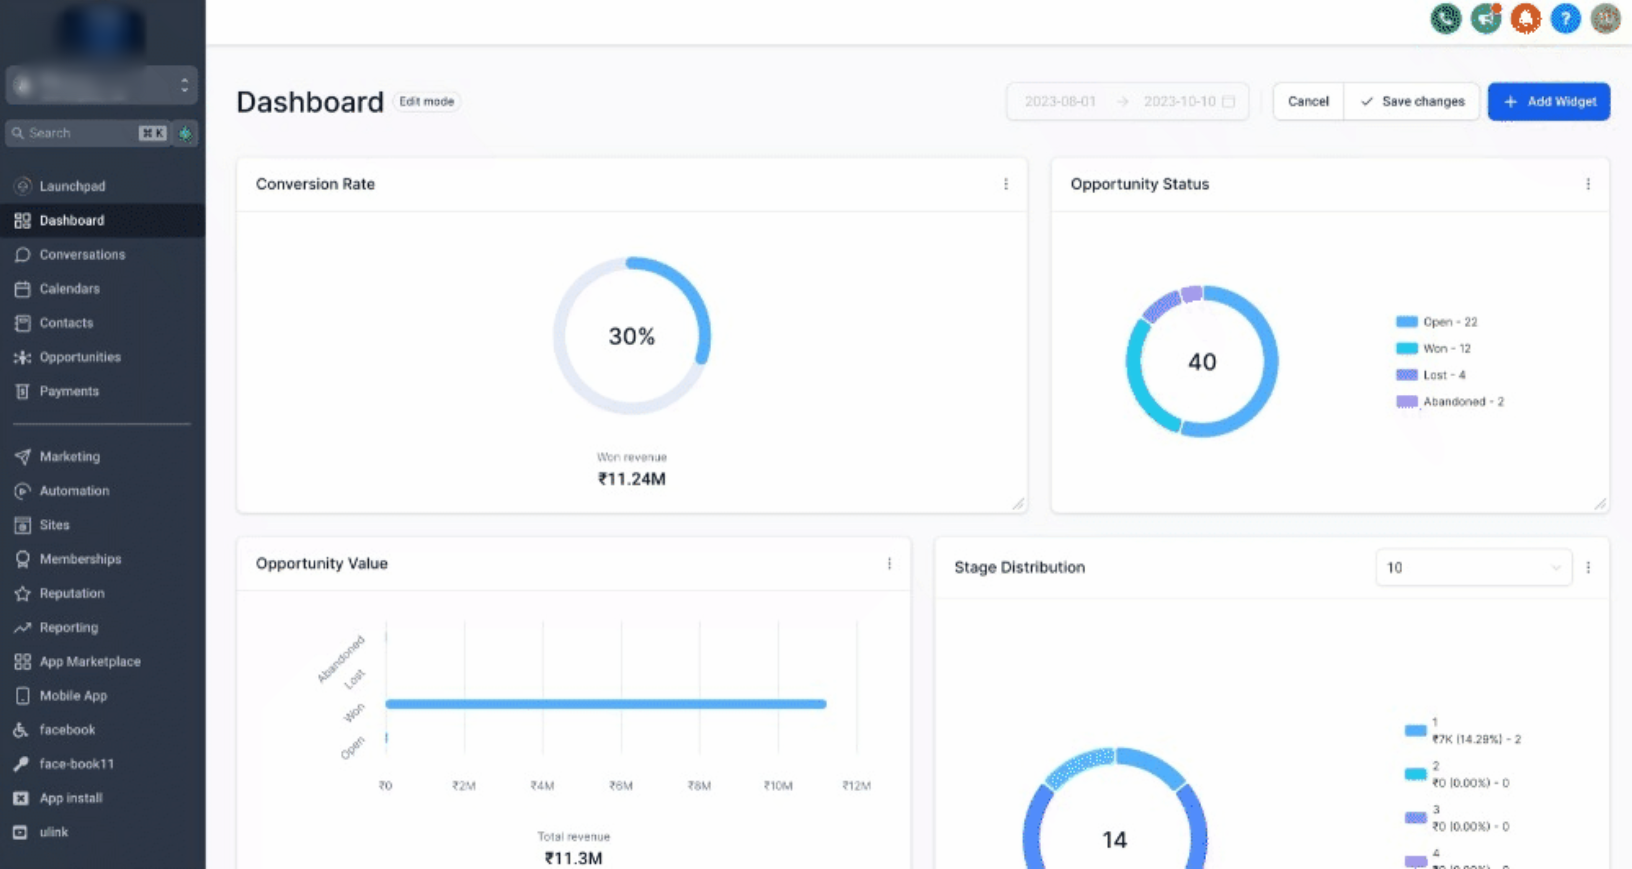
Task: Open the account switcher dropdown in sidebar
Action: coord(101,85)
